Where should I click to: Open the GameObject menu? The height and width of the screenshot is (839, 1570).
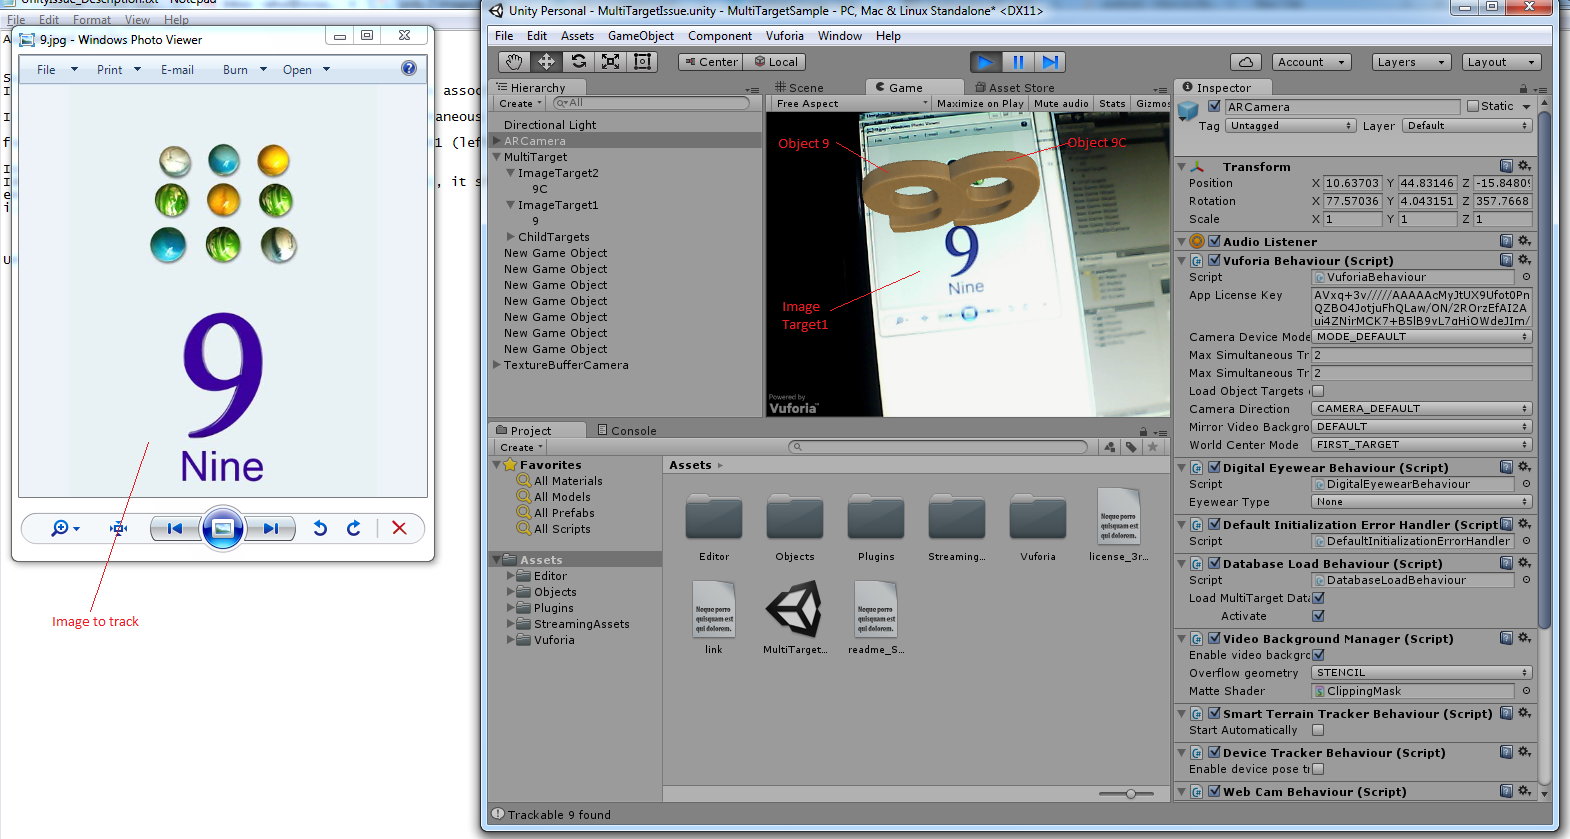click(640, 36)
